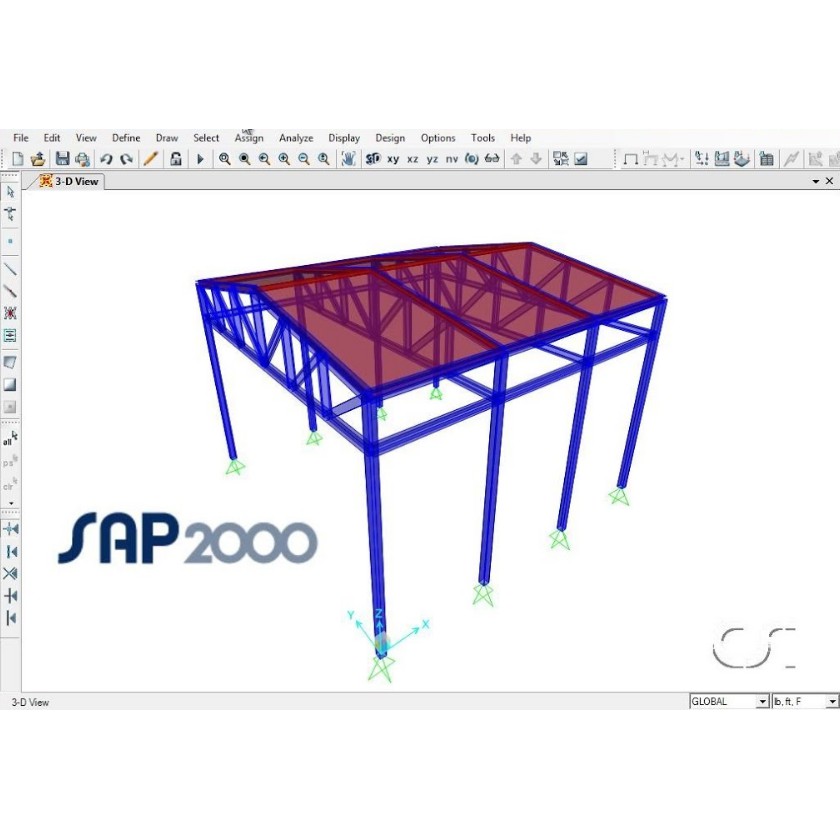This screenshot has height=840, width=840.
Task: Click the Undo arrow icon
Action: [106, 159]
